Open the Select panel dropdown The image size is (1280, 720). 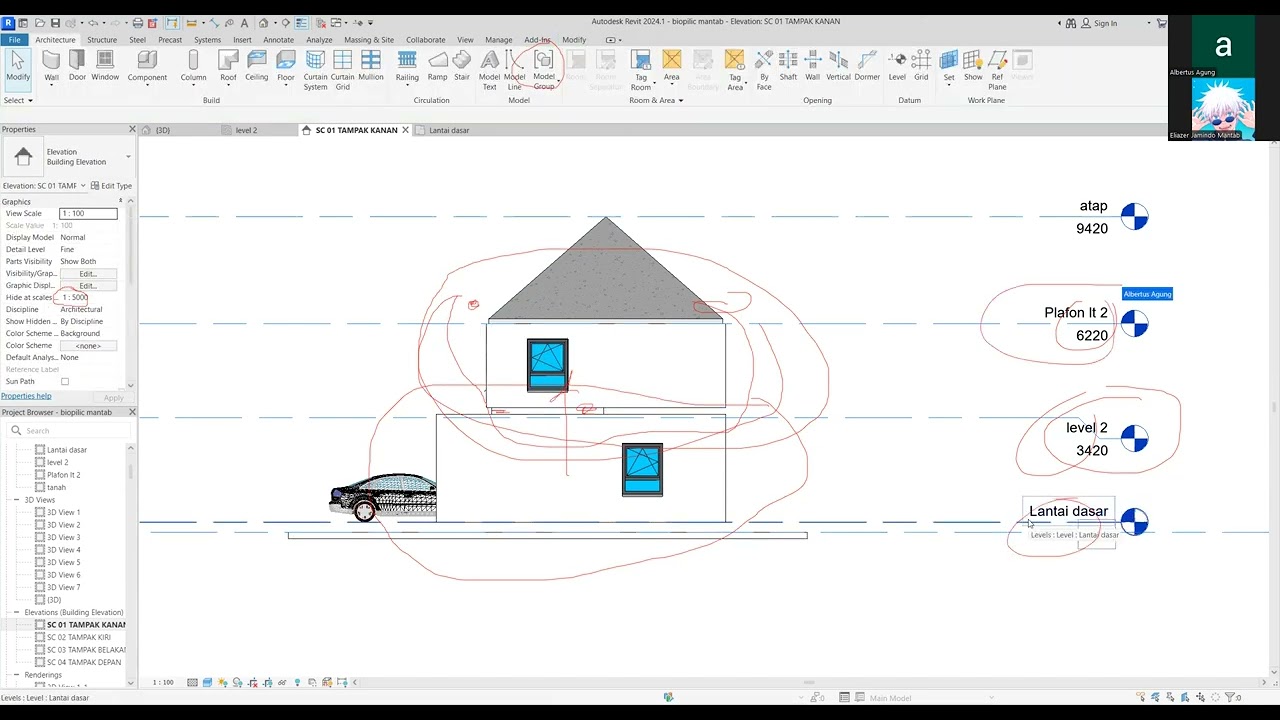[18, 100]
